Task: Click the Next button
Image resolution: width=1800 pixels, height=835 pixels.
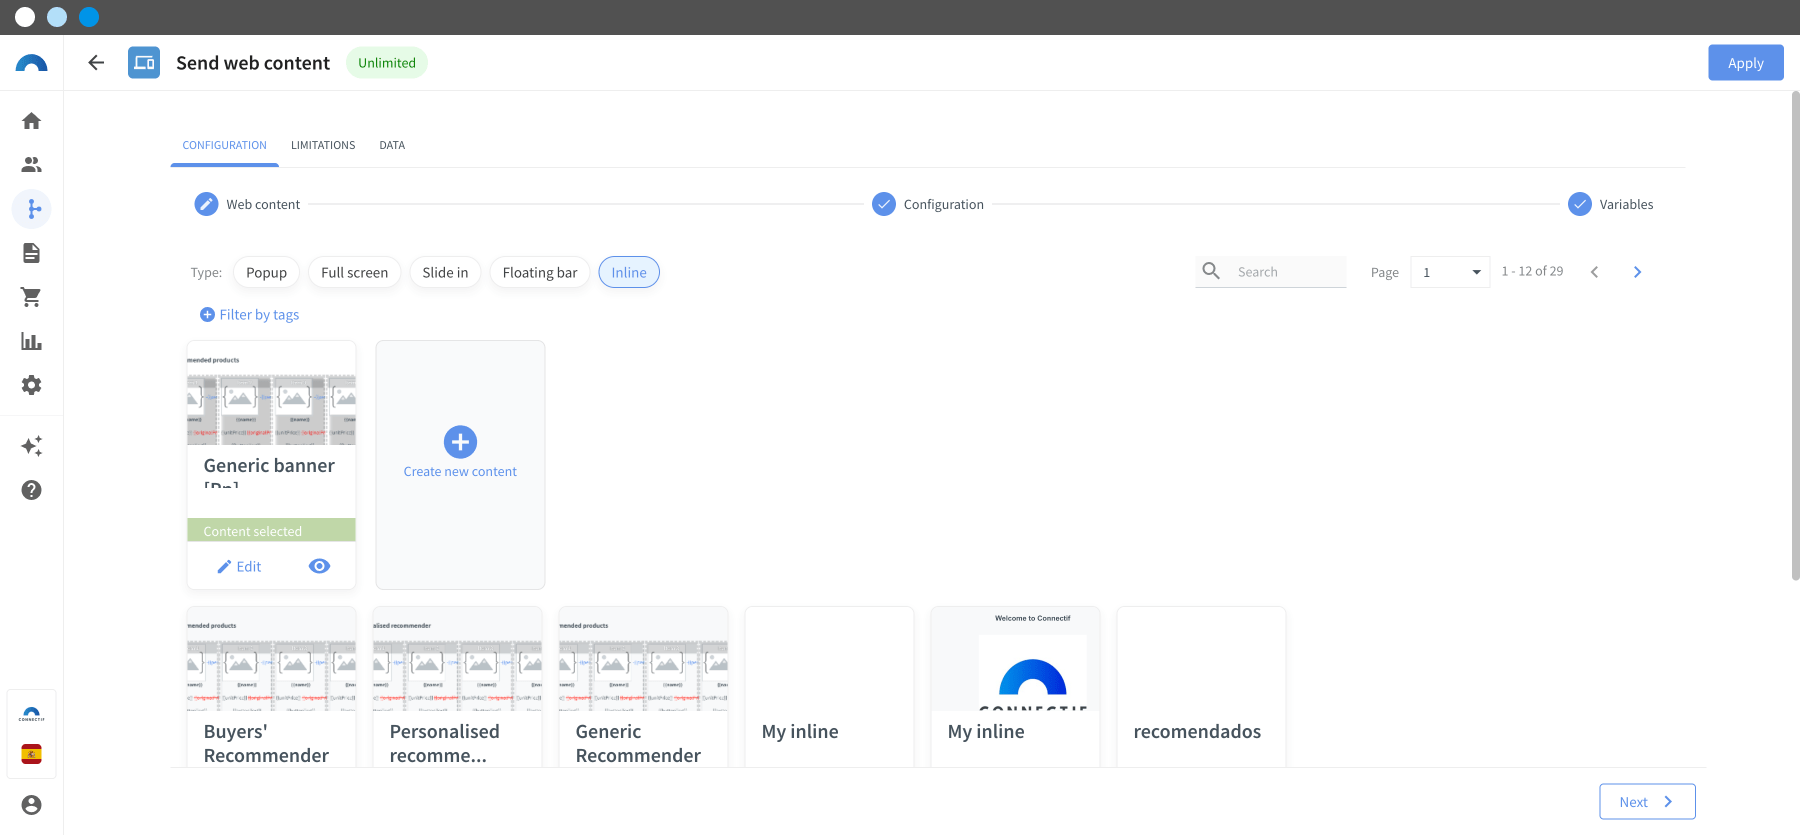Action: click(1647, 802)
